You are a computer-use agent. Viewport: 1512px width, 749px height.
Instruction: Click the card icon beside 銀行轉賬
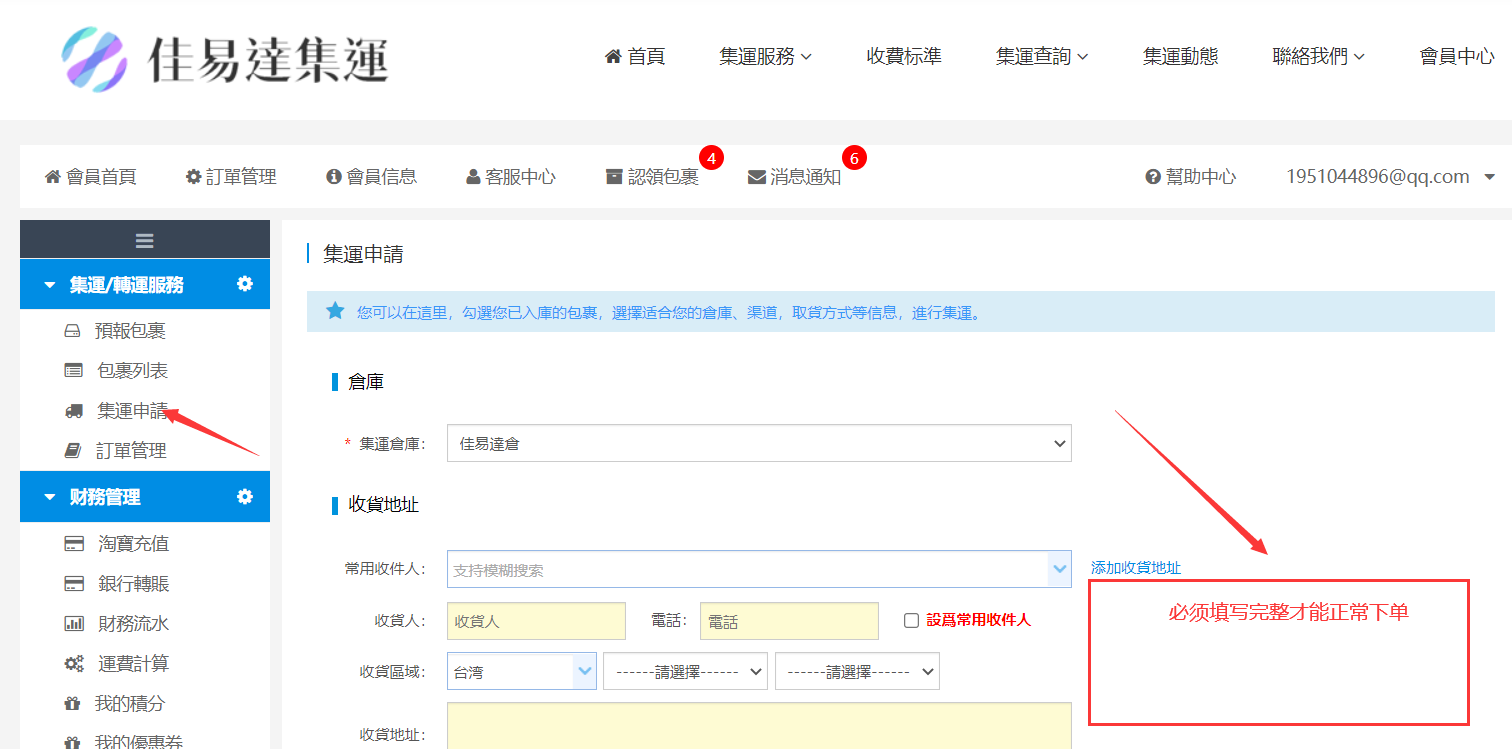click(x=73, y=584)
